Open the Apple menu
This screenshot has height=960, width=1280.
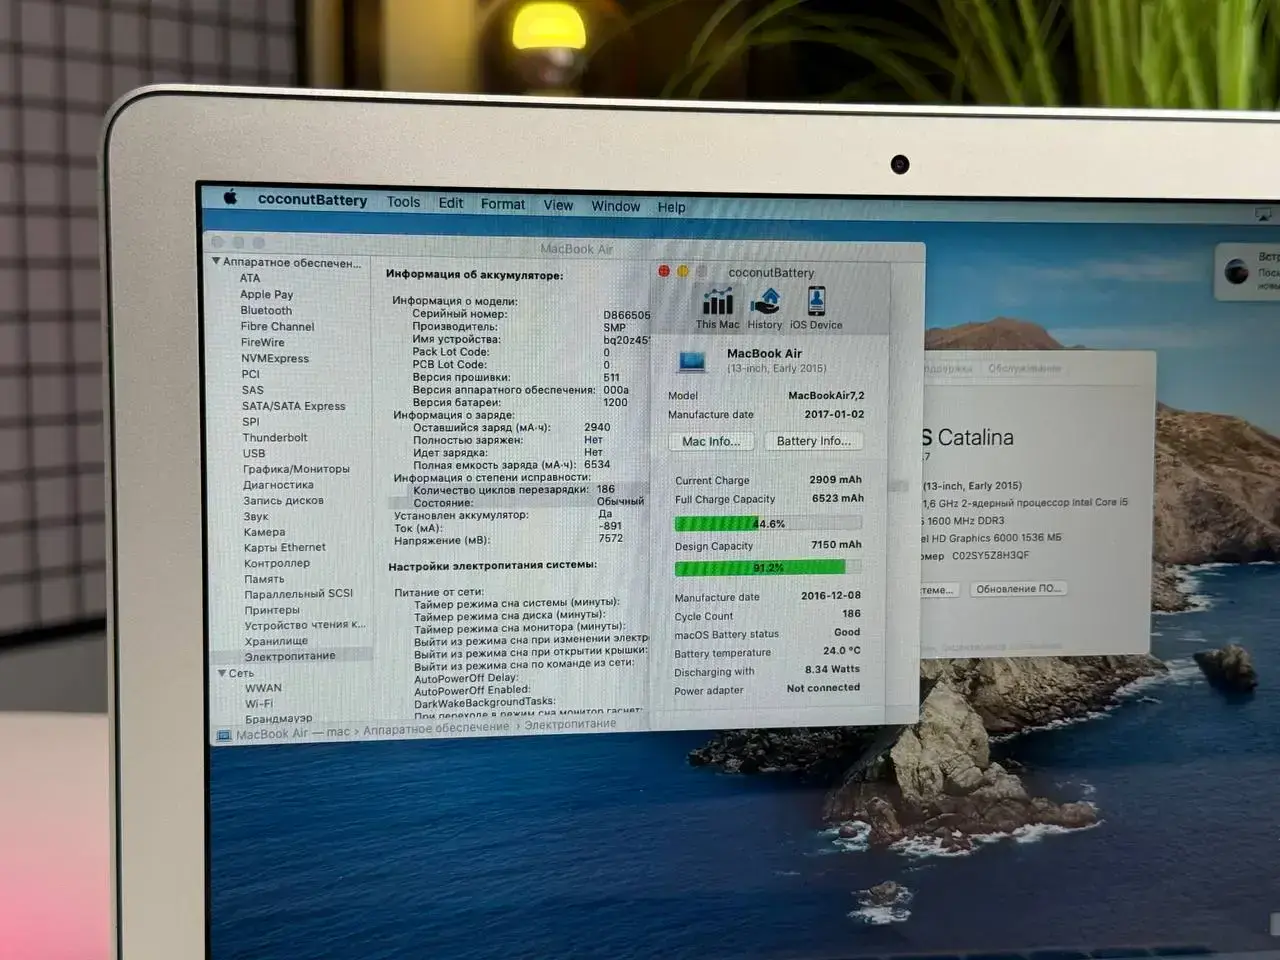(x=230, y=197)
